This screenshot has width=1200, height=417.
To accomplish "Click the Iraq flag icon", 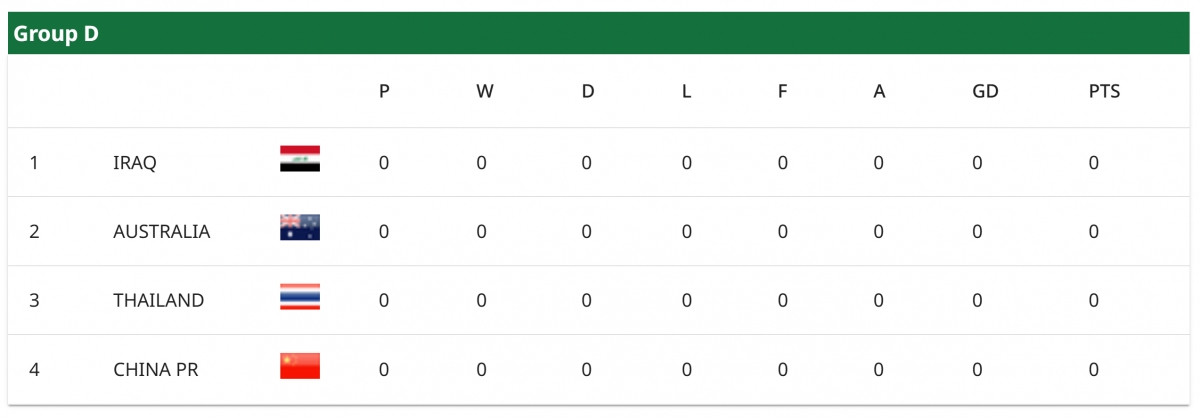I will [x=300, y=159].
